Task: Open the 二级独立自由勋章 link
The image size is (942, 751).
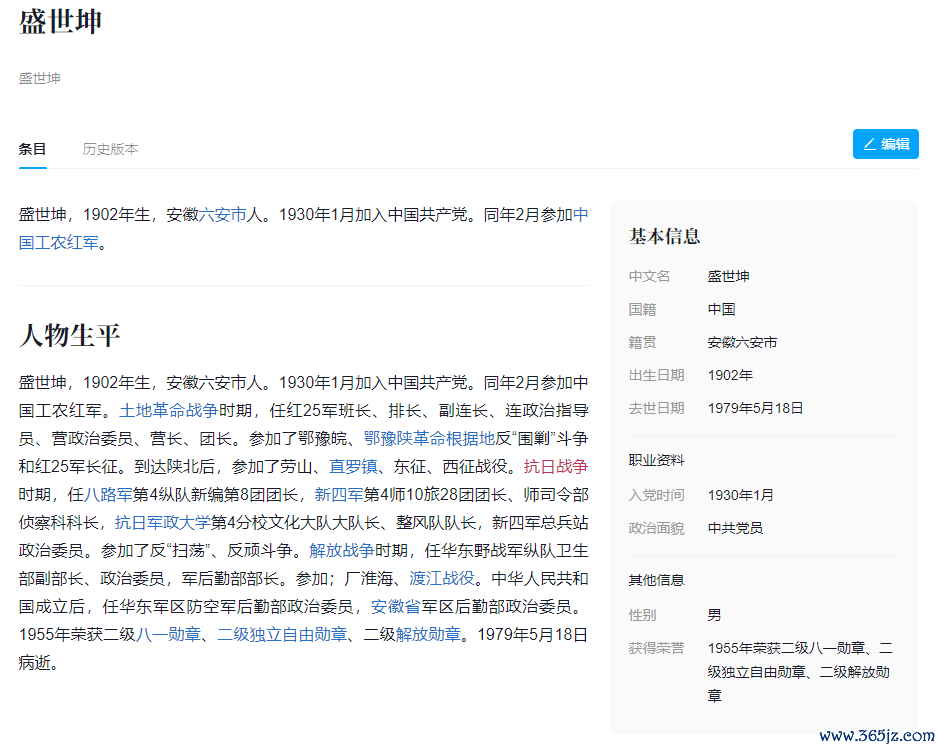Action: tap(282, 634)
